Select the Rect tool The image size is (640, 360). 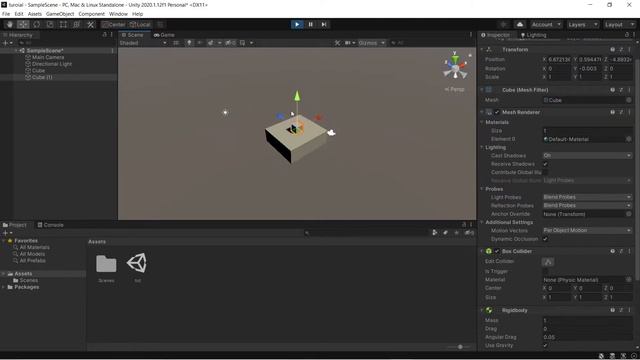coord(63,24)
